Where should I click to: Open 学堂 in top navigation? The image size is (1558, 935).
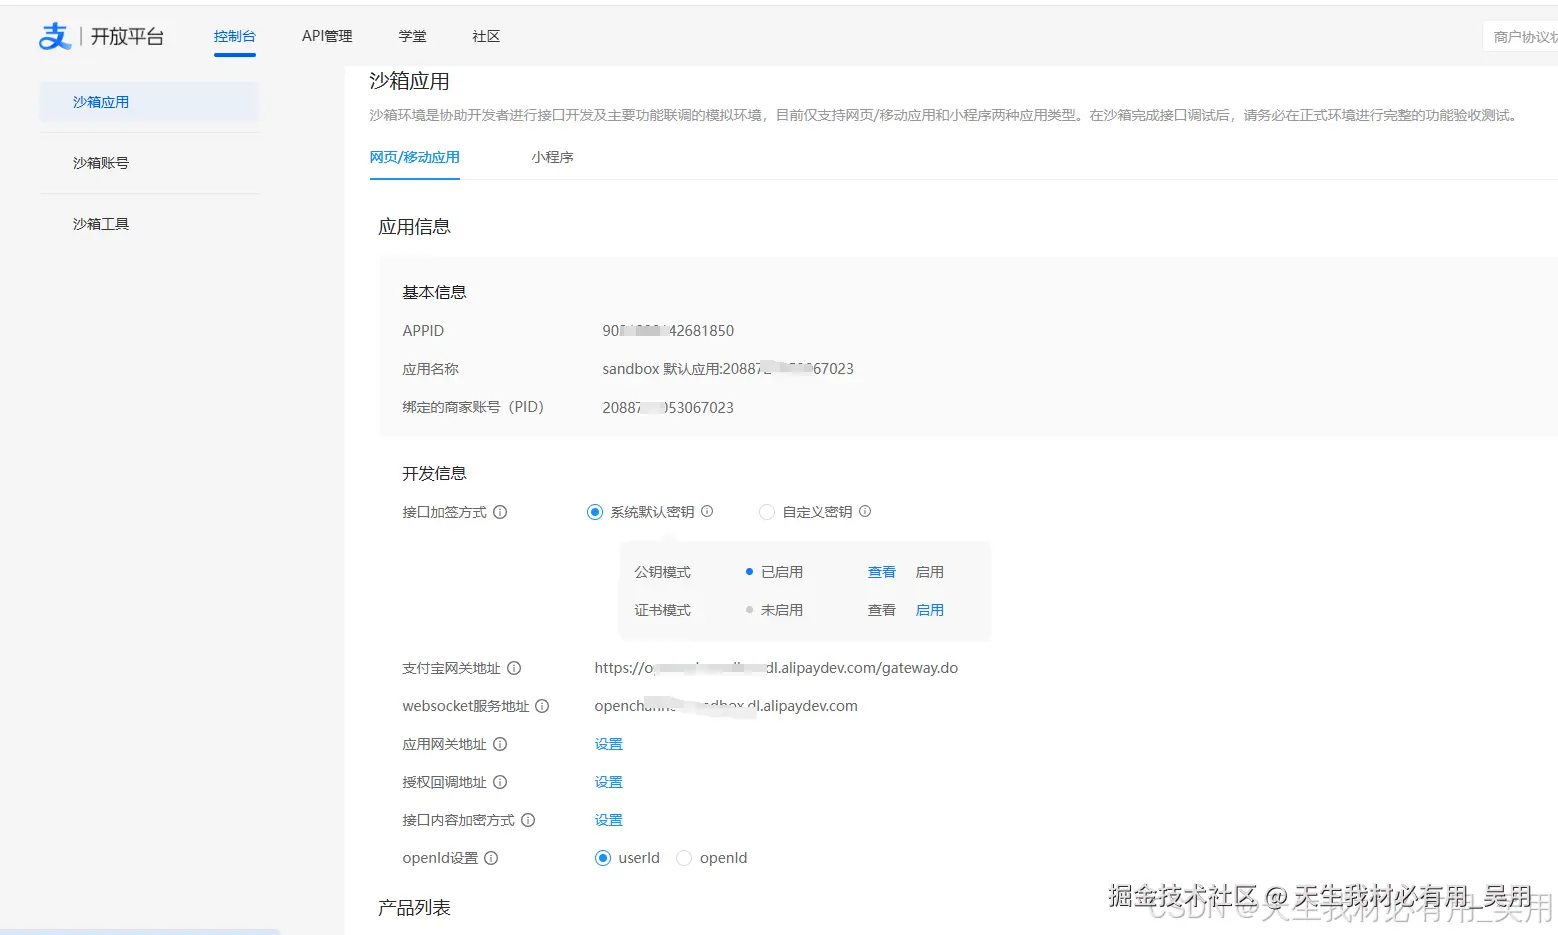[412, 36]
